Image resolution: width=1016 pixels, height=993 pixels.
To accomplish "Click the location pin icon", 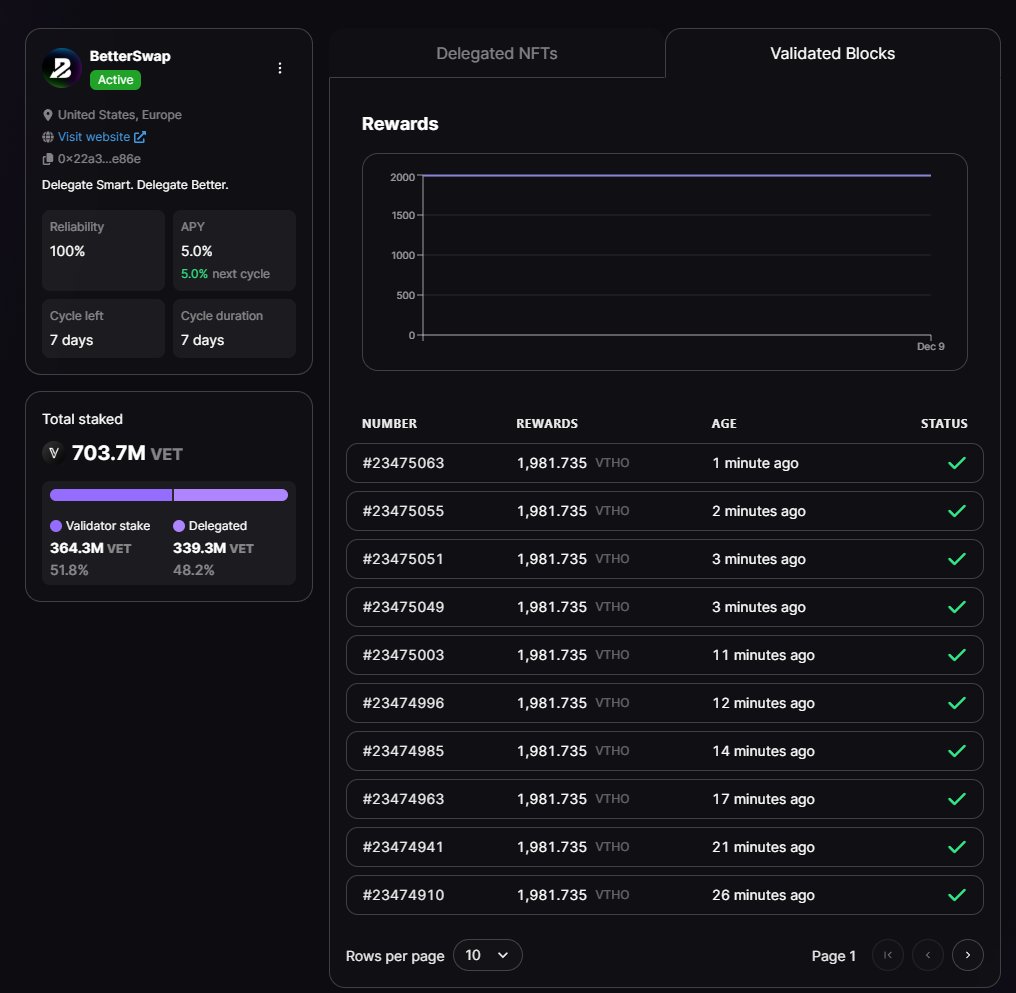I will point(47,115).
